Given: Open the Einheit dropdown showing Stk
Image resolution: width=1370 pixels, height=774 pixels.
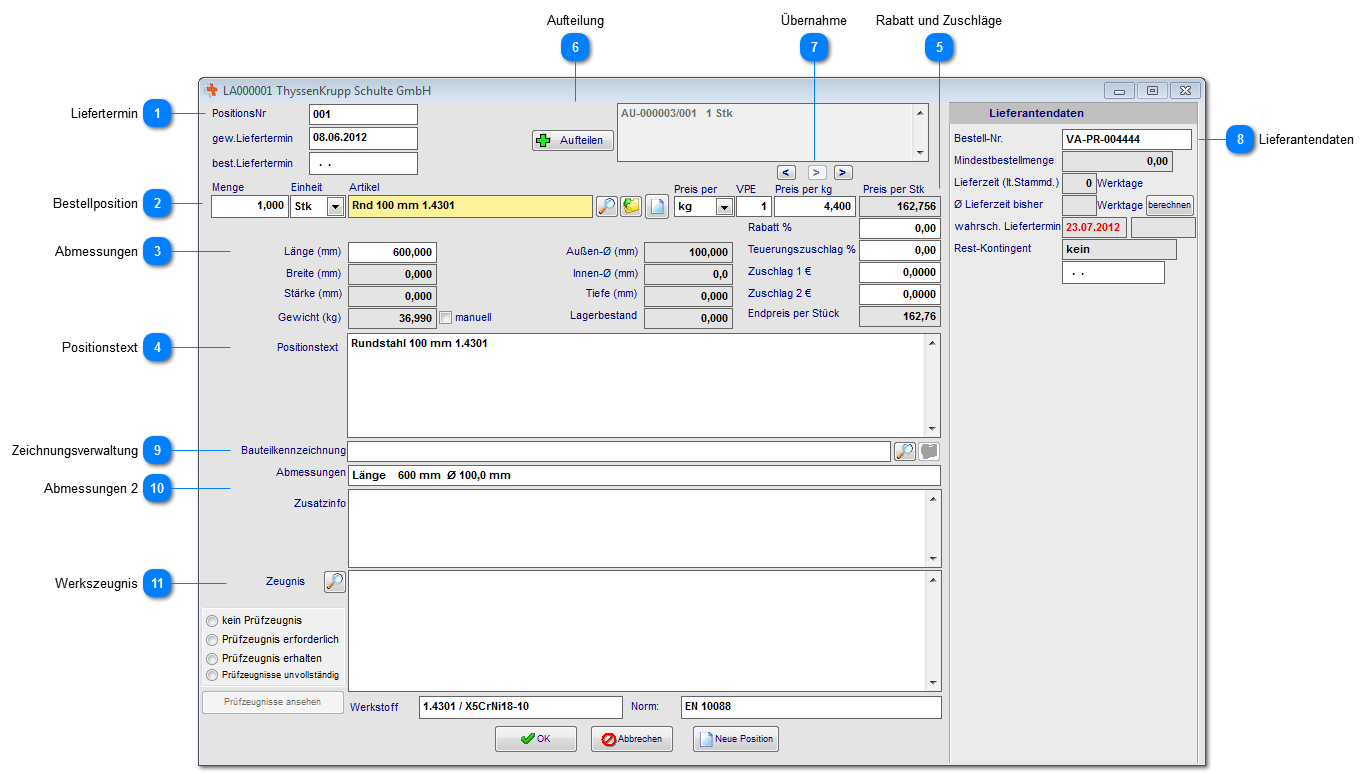Looking at the screenshot, I should point(335,207).
